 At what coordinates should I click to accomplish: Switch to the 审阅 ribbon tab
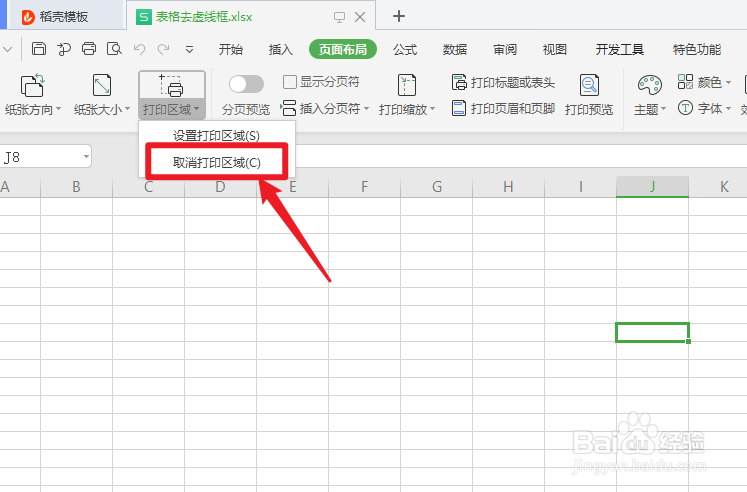point(505,50)
